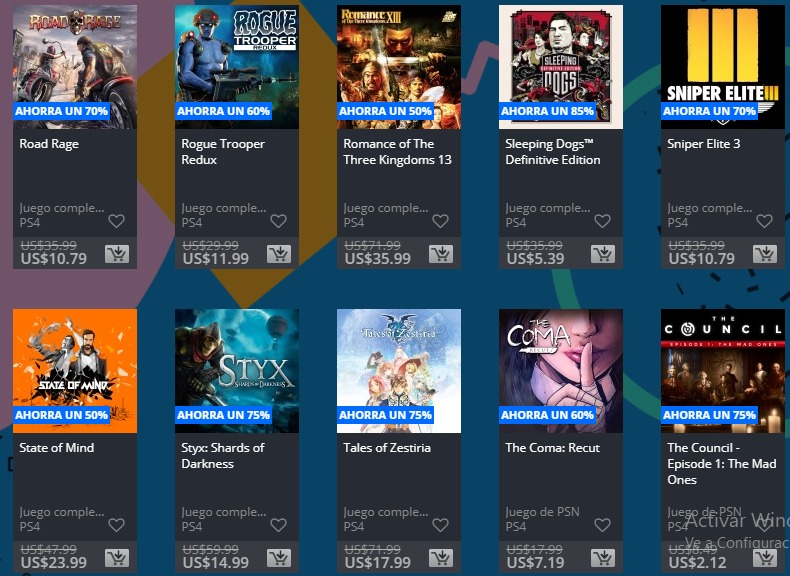Open The Council Episode 1 title link
790x576 pixels.
click(x=721, y=464)
